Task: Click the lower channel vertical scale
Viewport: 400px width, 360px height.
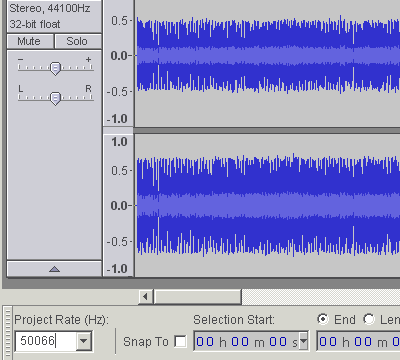Action: (118, 205)
